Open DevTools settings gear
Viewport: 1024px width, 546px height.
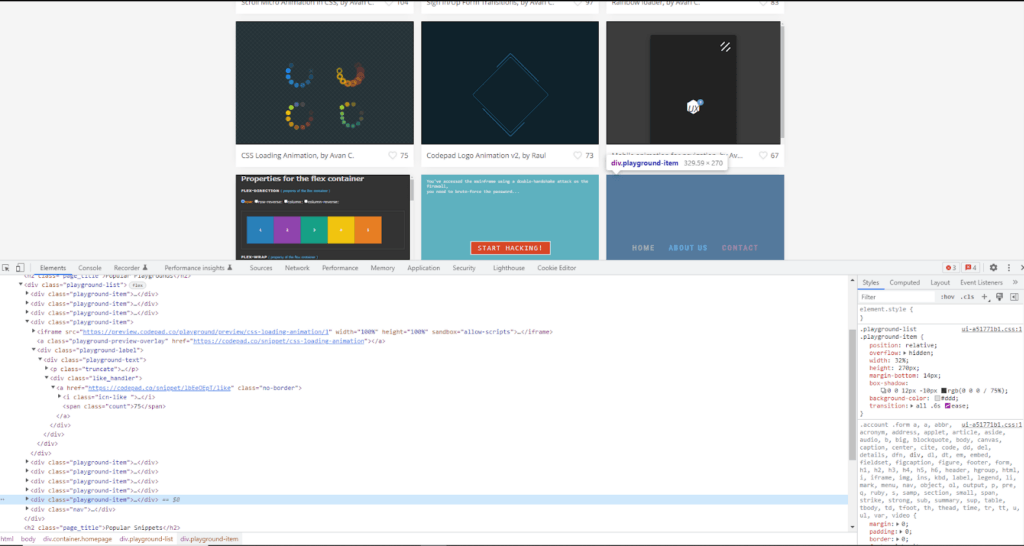[993, 268]
